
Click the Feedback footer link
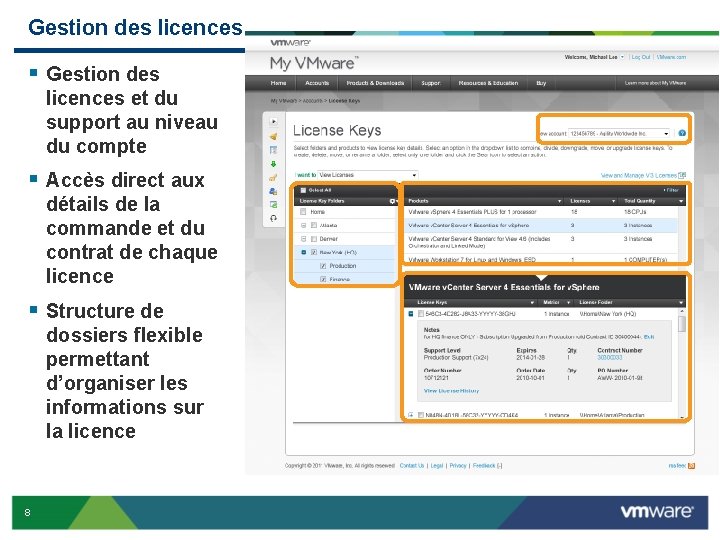click(484, 466)
